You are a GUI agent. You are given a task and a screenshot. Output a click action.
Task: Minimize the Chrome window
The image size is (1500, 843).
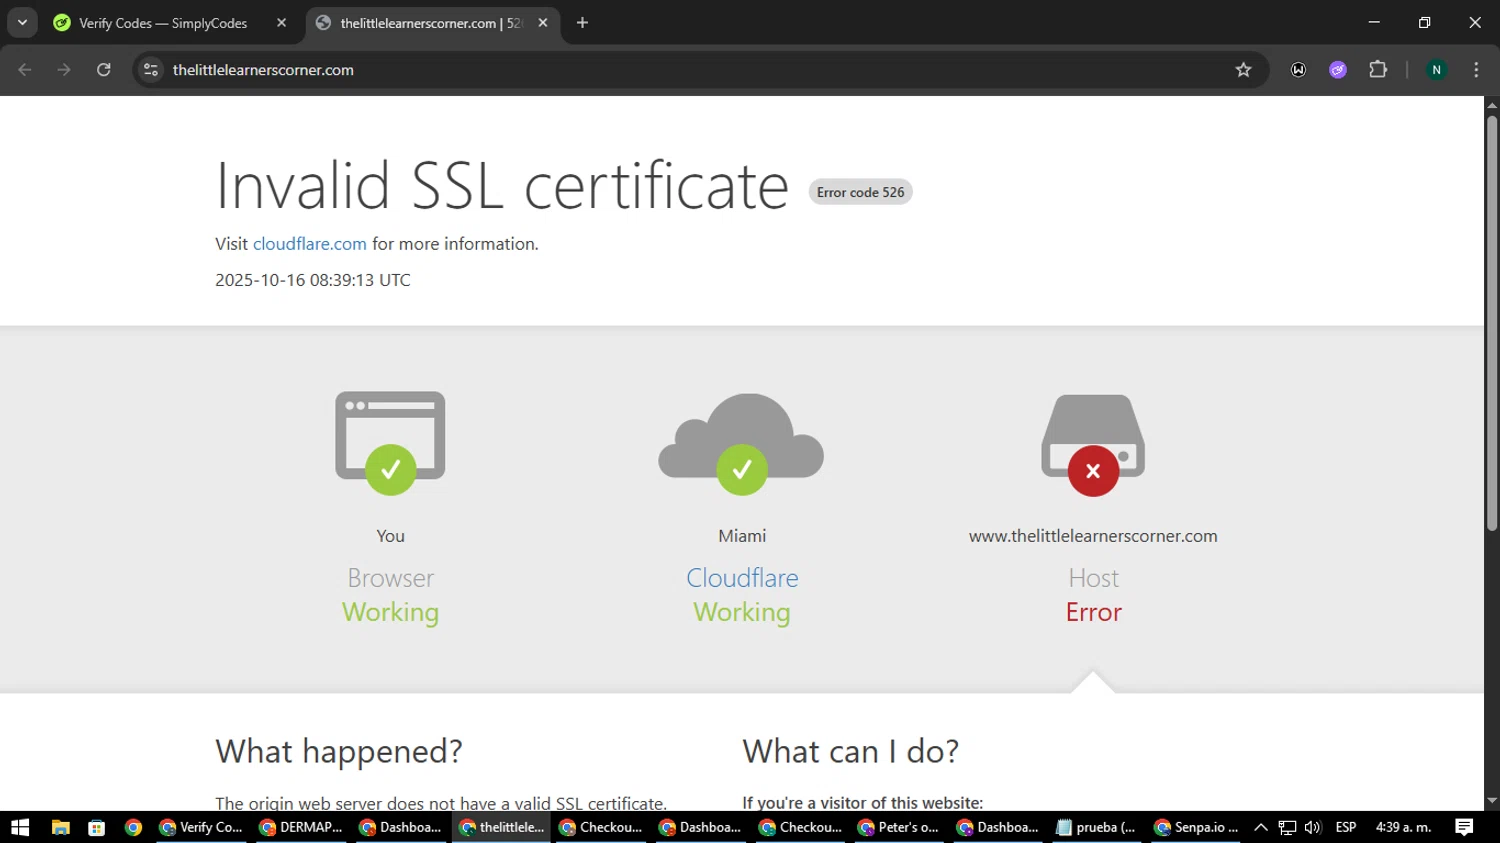pyautogui.click(x=1374, y=22)
